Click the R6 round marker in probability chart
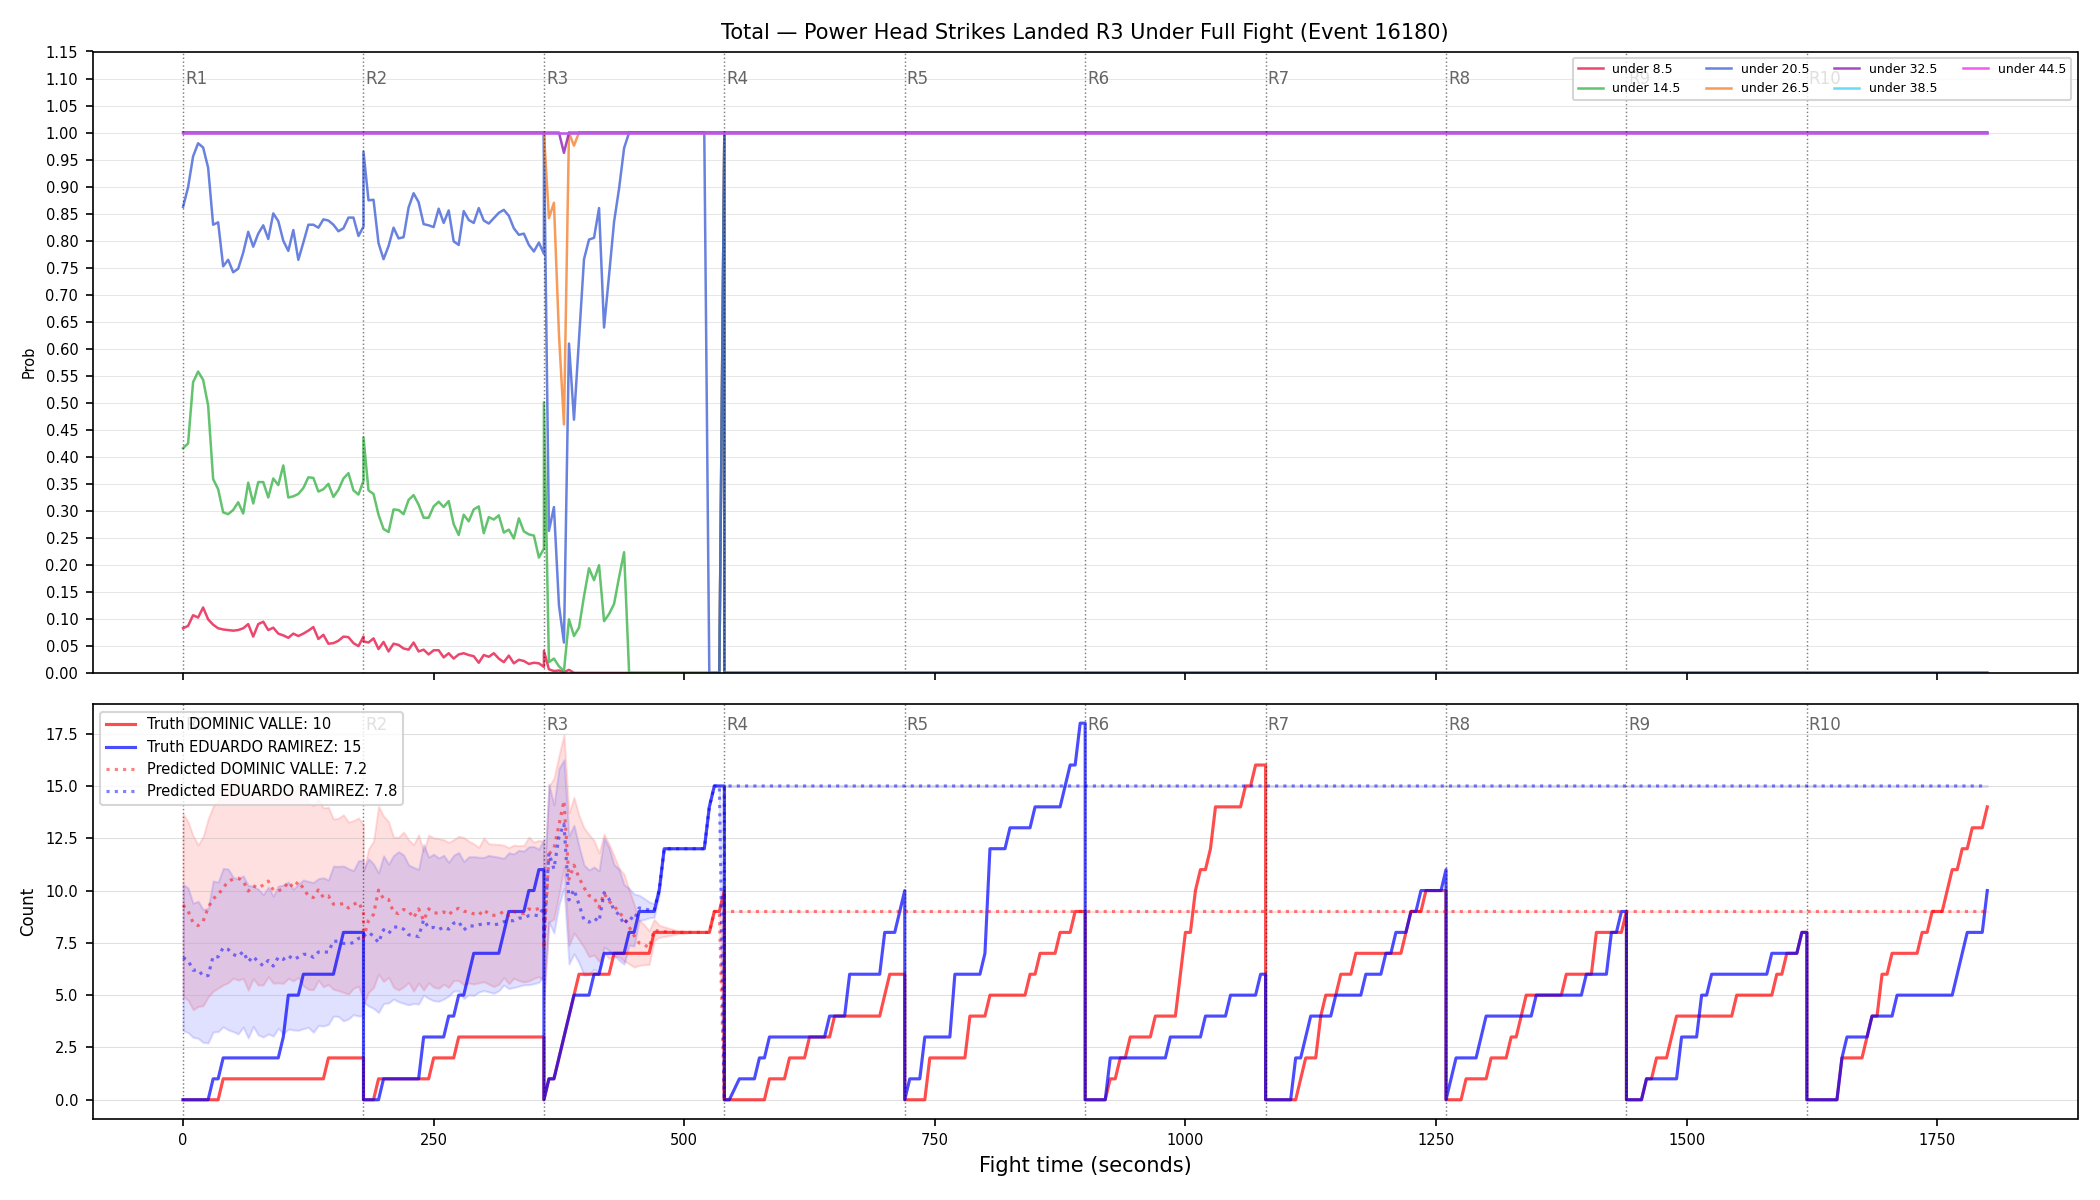The width and height of the screenshot is (2100, 1200). click(x=1098, y=78)
